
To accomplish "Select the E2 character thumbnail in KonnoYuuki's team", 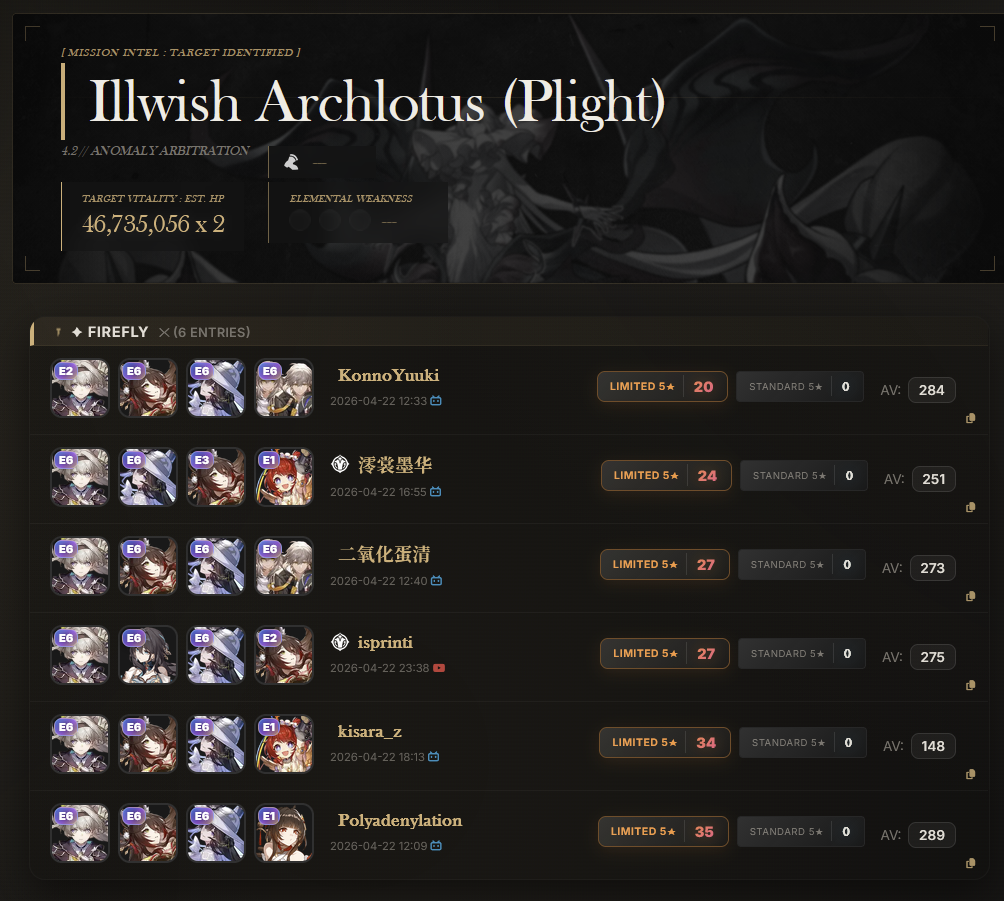I will [80, 388].
